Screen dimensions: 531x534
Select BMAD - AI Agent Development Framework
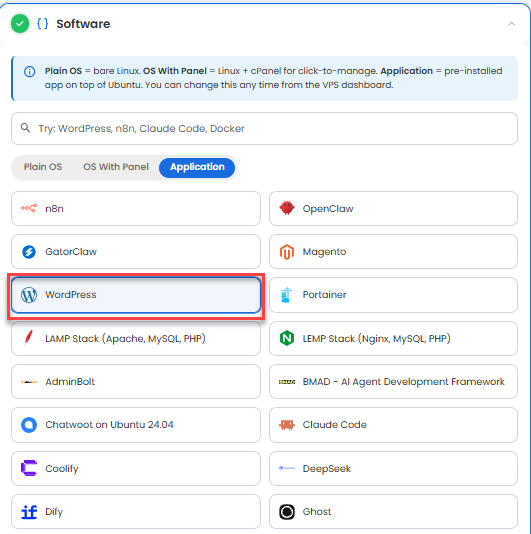coord(393,381)
